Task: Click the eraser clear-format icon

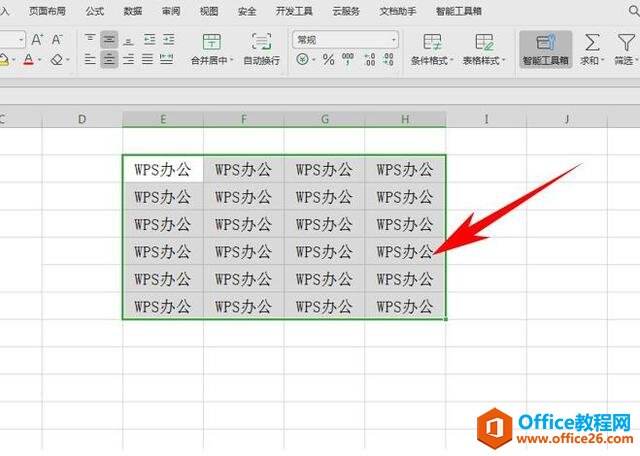Action: point(57,60)
